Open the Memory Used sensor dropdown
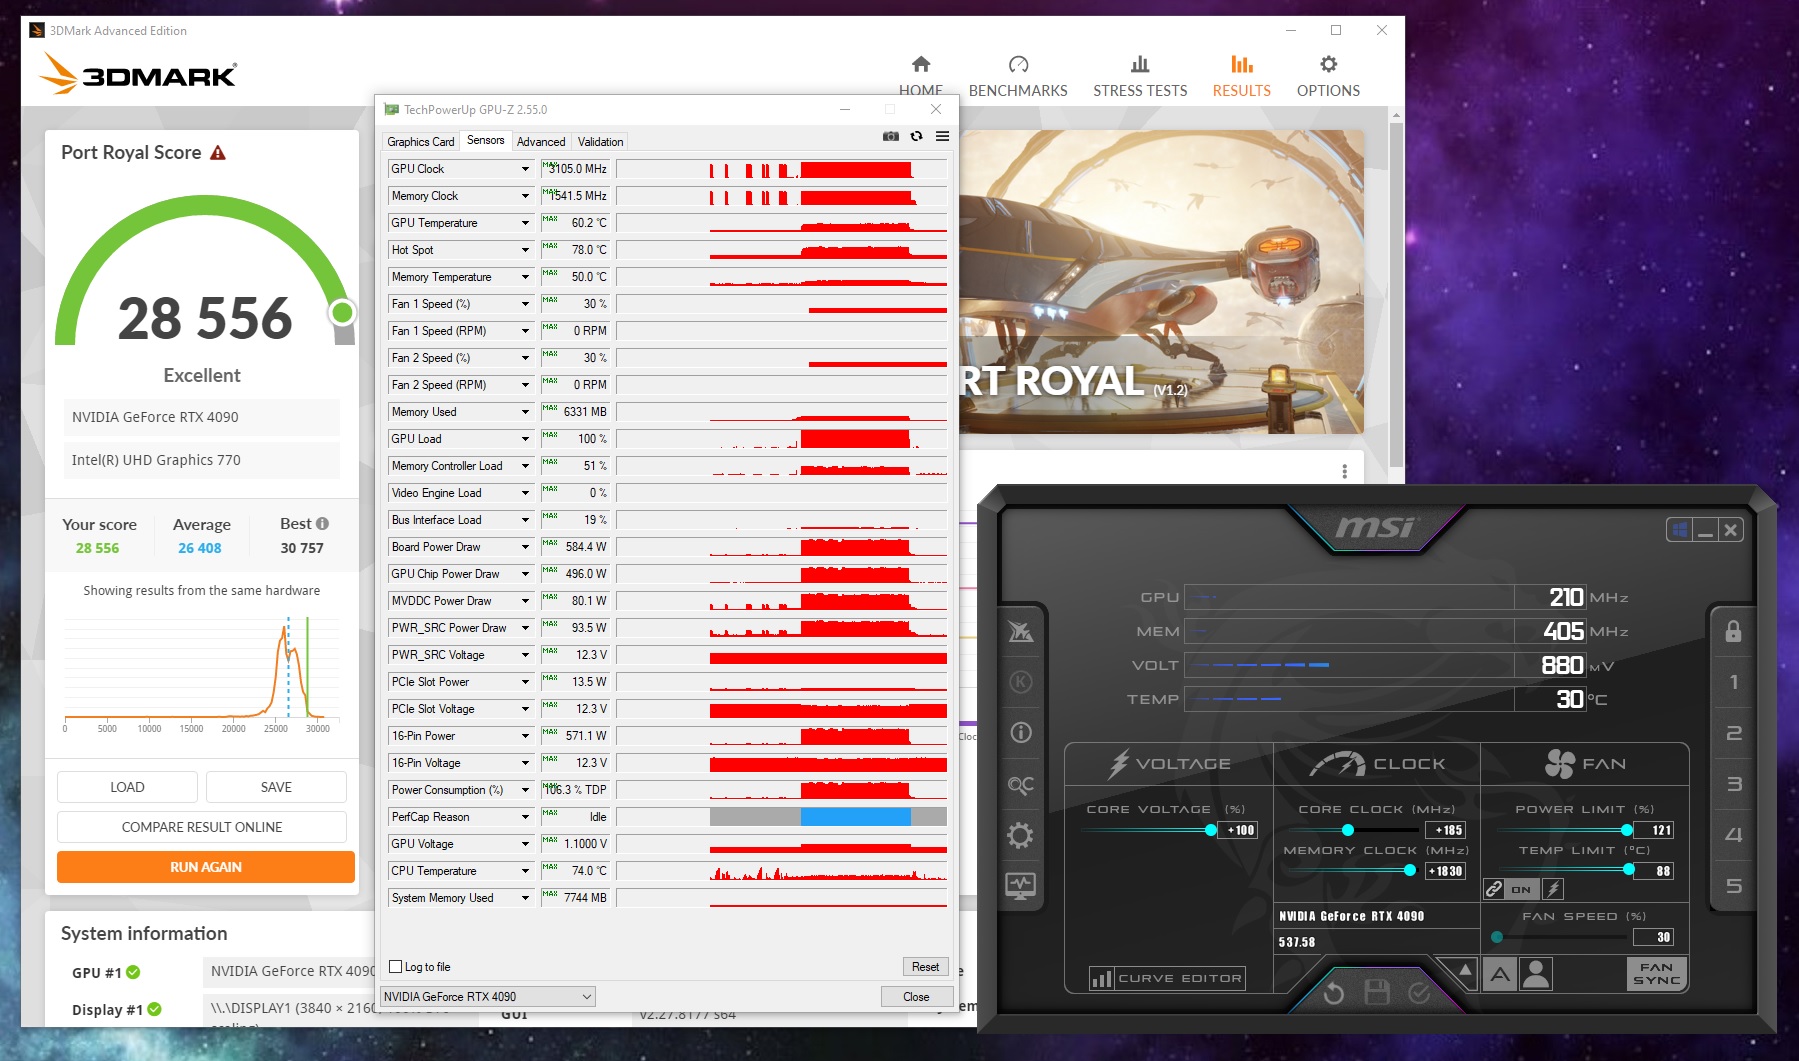Viewport: 1799px width, 1061px height. tap(525, 412)
